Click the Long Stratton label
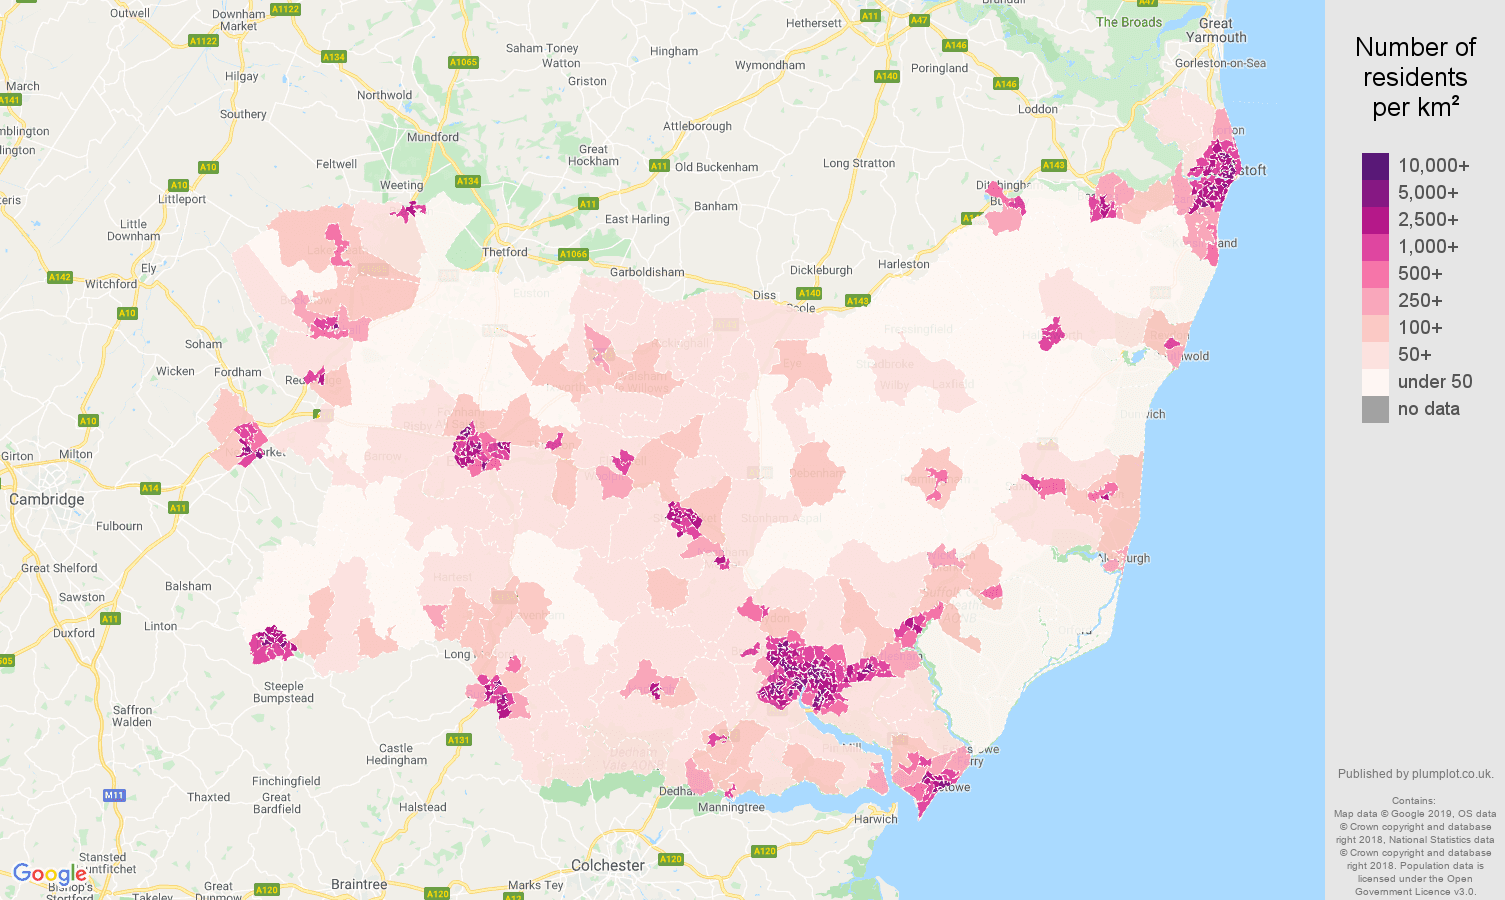The width and height of the screenshot is (1505, 900). pos(859,163)
